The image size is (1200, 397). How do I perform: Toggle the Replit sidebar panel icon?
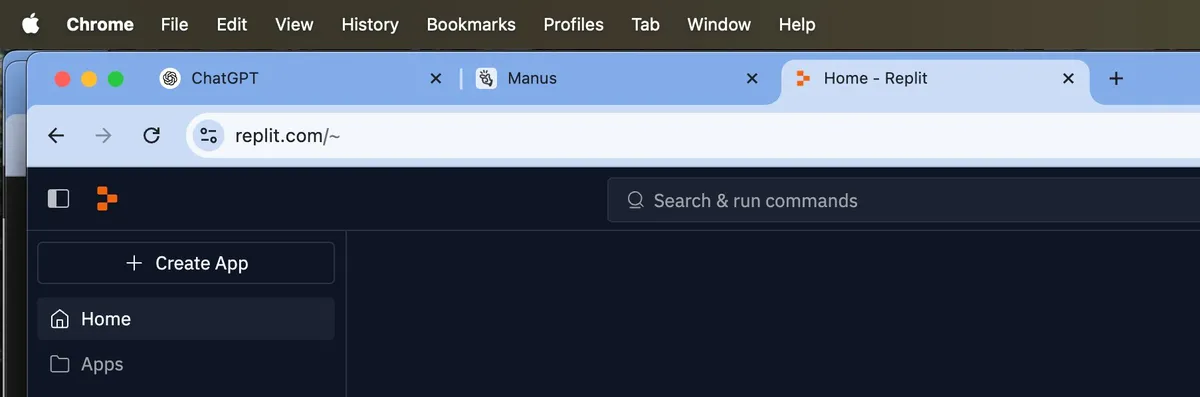(x=59, y=199)
